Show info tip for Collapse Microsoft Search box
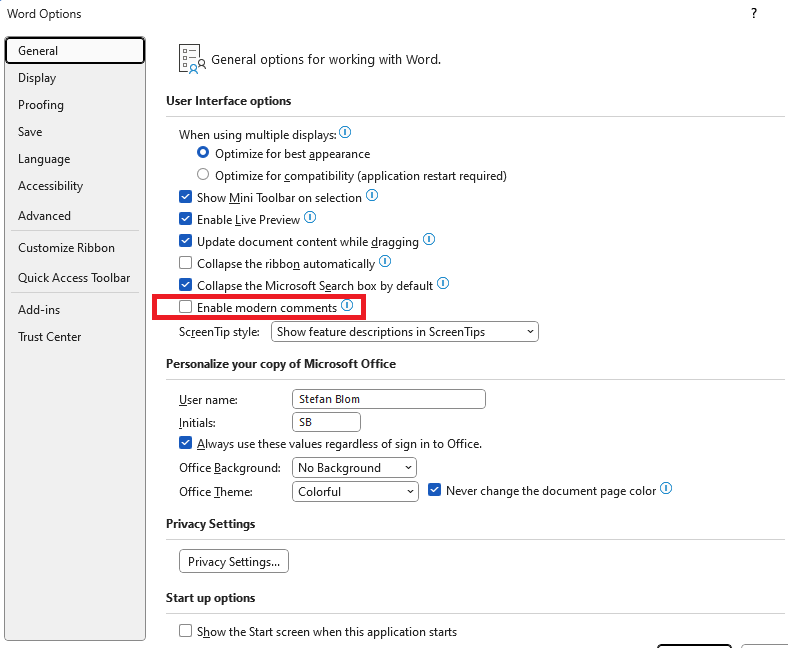 pos(443,284)
